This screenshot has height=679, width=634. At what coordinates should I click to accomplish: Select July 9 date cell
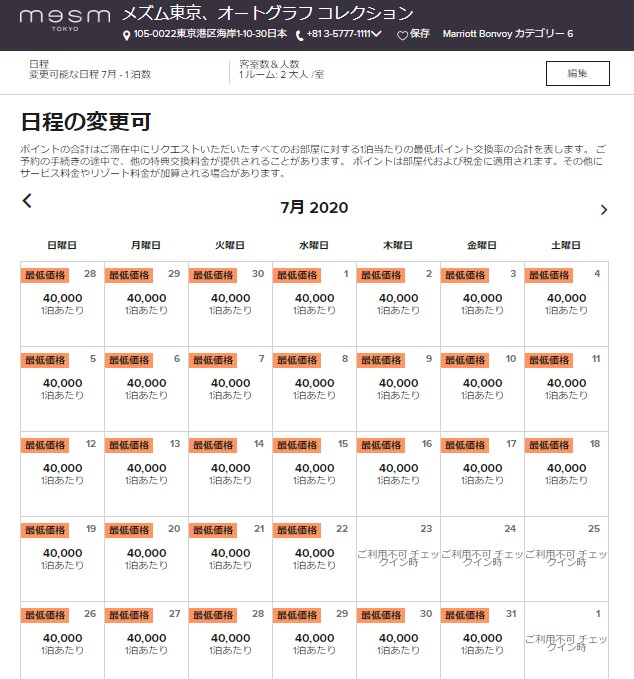tap(398, 389)
